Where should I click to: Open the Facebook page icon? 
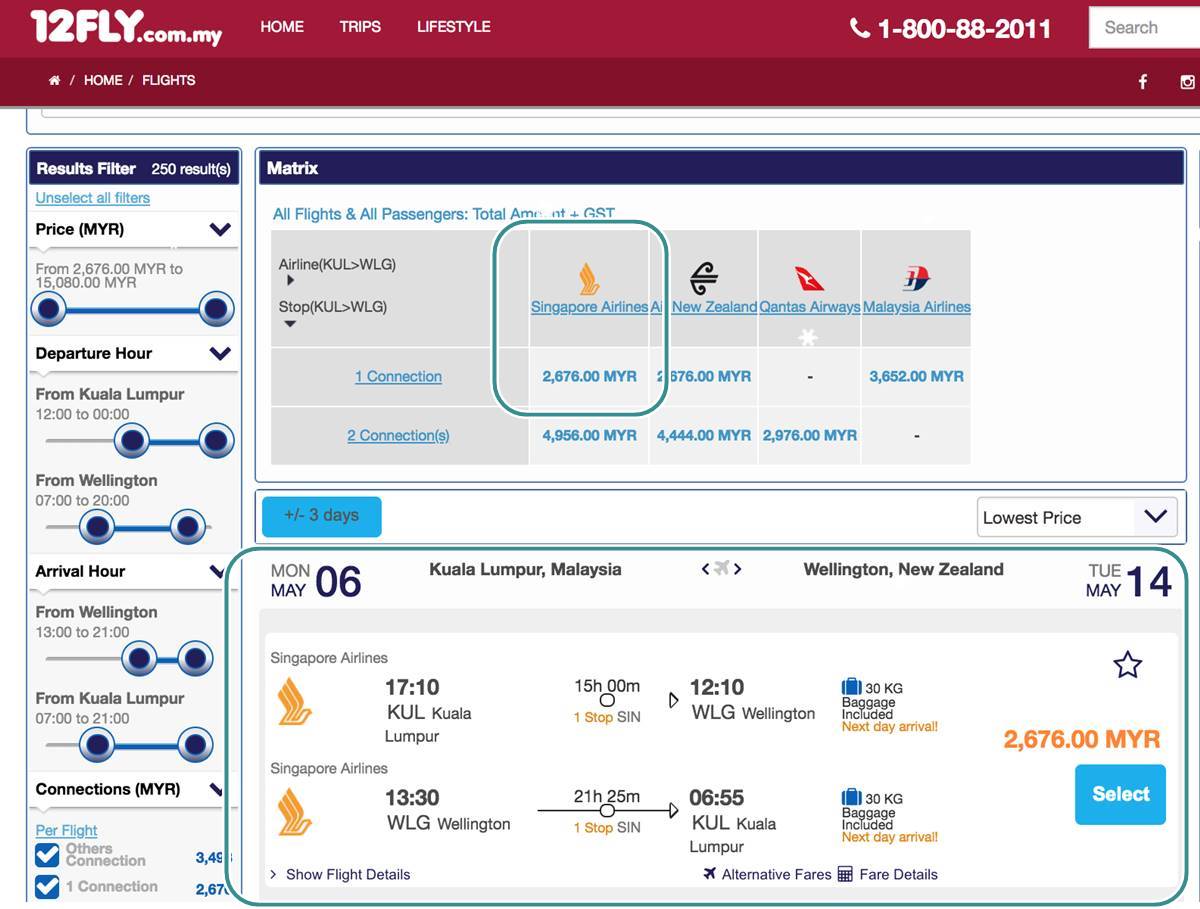coord(1143,82)
